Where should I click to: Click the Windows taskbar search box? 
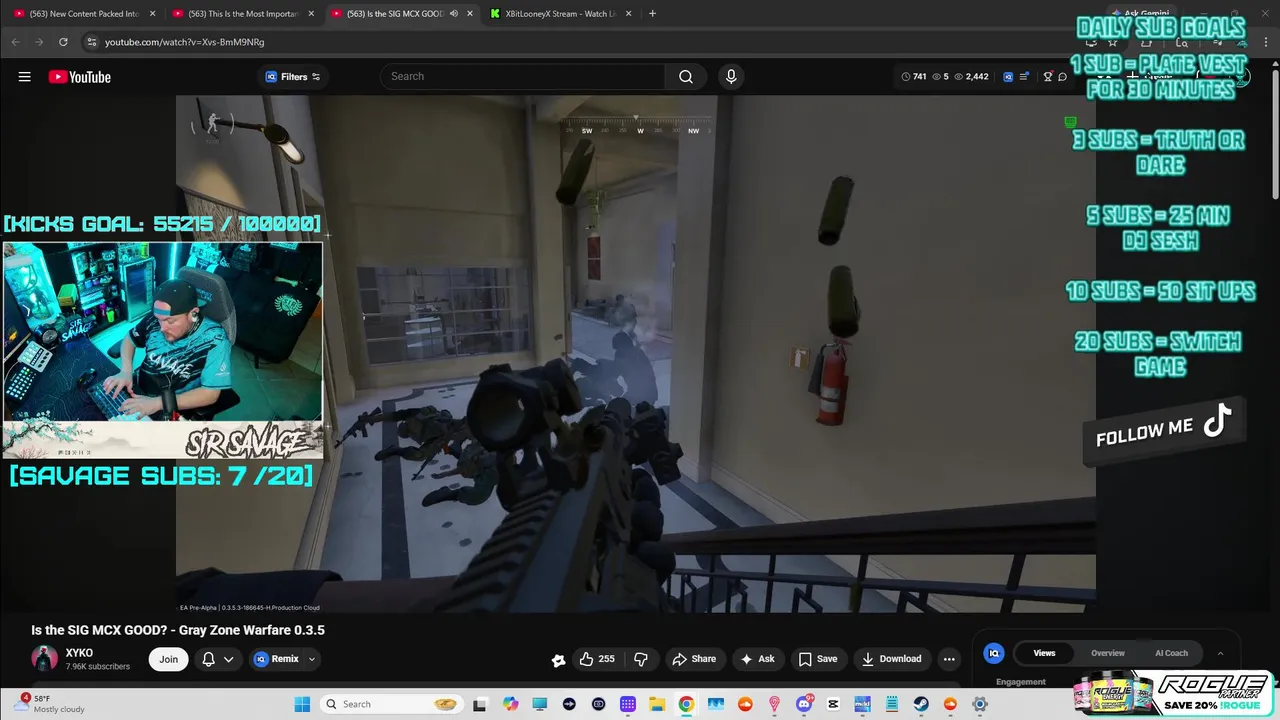tap(392, 704)
